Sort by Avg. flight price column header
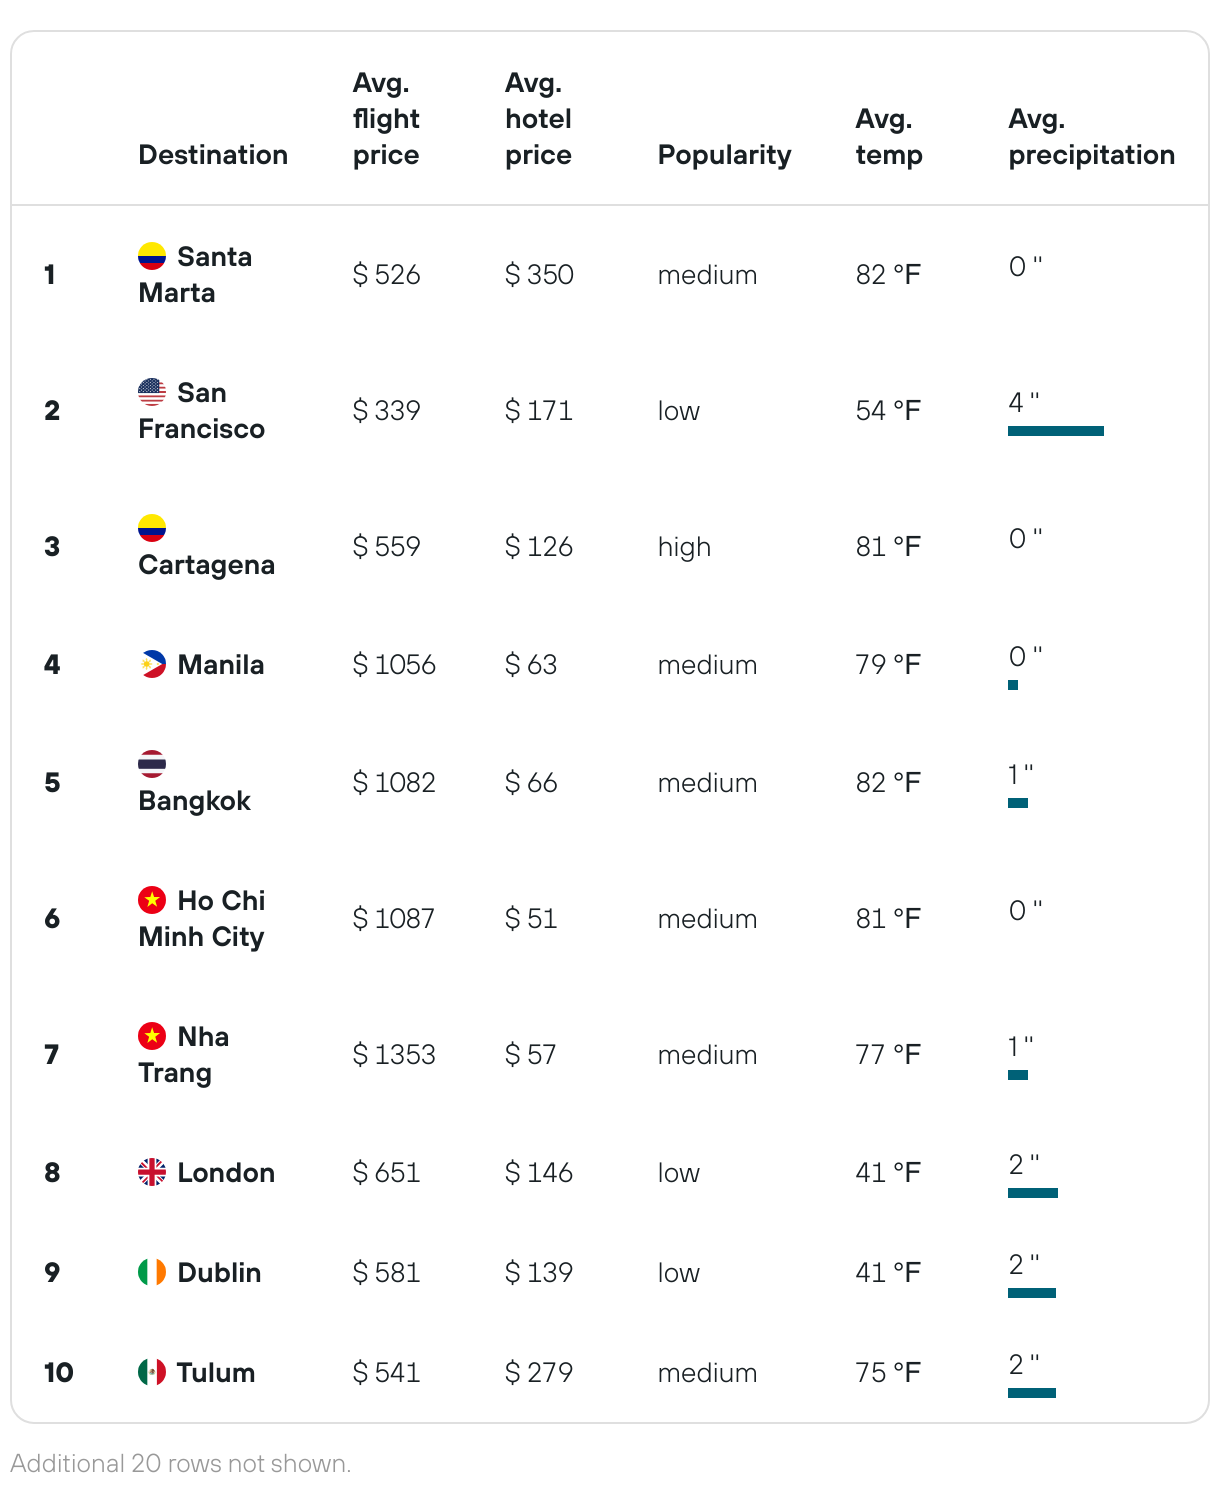The width and height of the screenshot is (1220, 1490). [x=386, y=119]
